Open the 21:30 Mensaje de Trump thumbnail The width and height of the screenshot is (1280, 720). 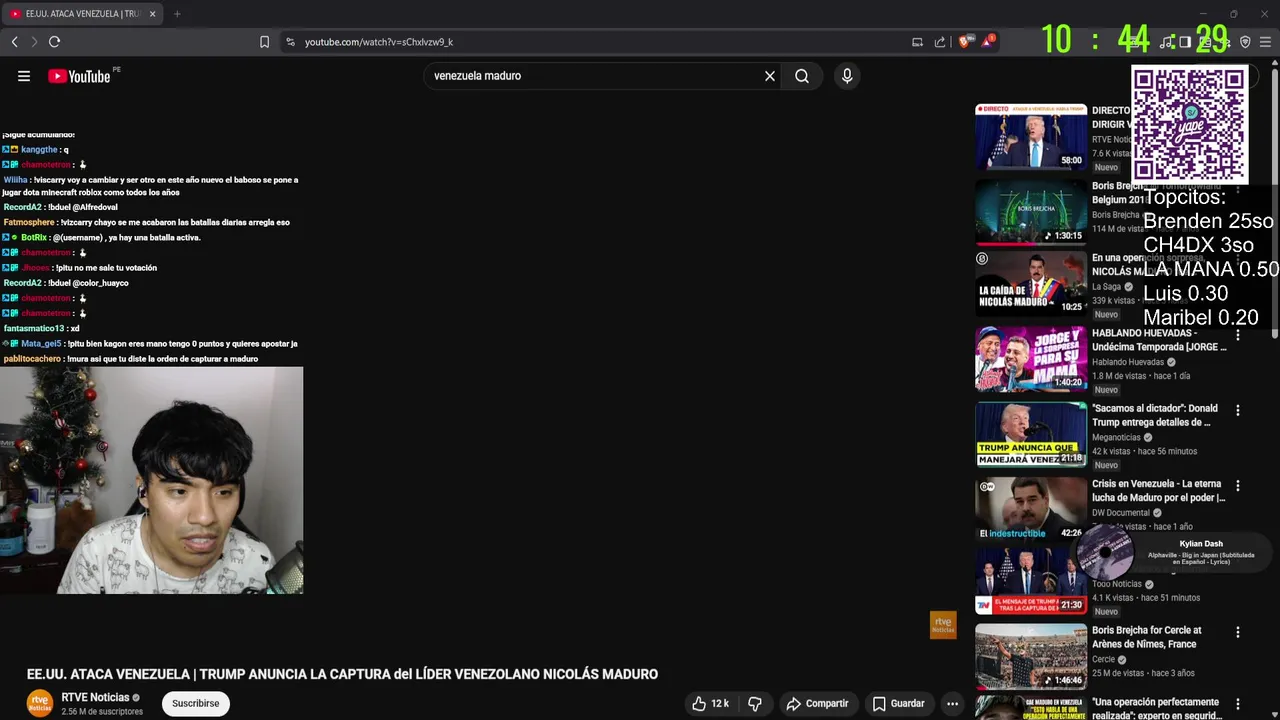point(1031,581)
